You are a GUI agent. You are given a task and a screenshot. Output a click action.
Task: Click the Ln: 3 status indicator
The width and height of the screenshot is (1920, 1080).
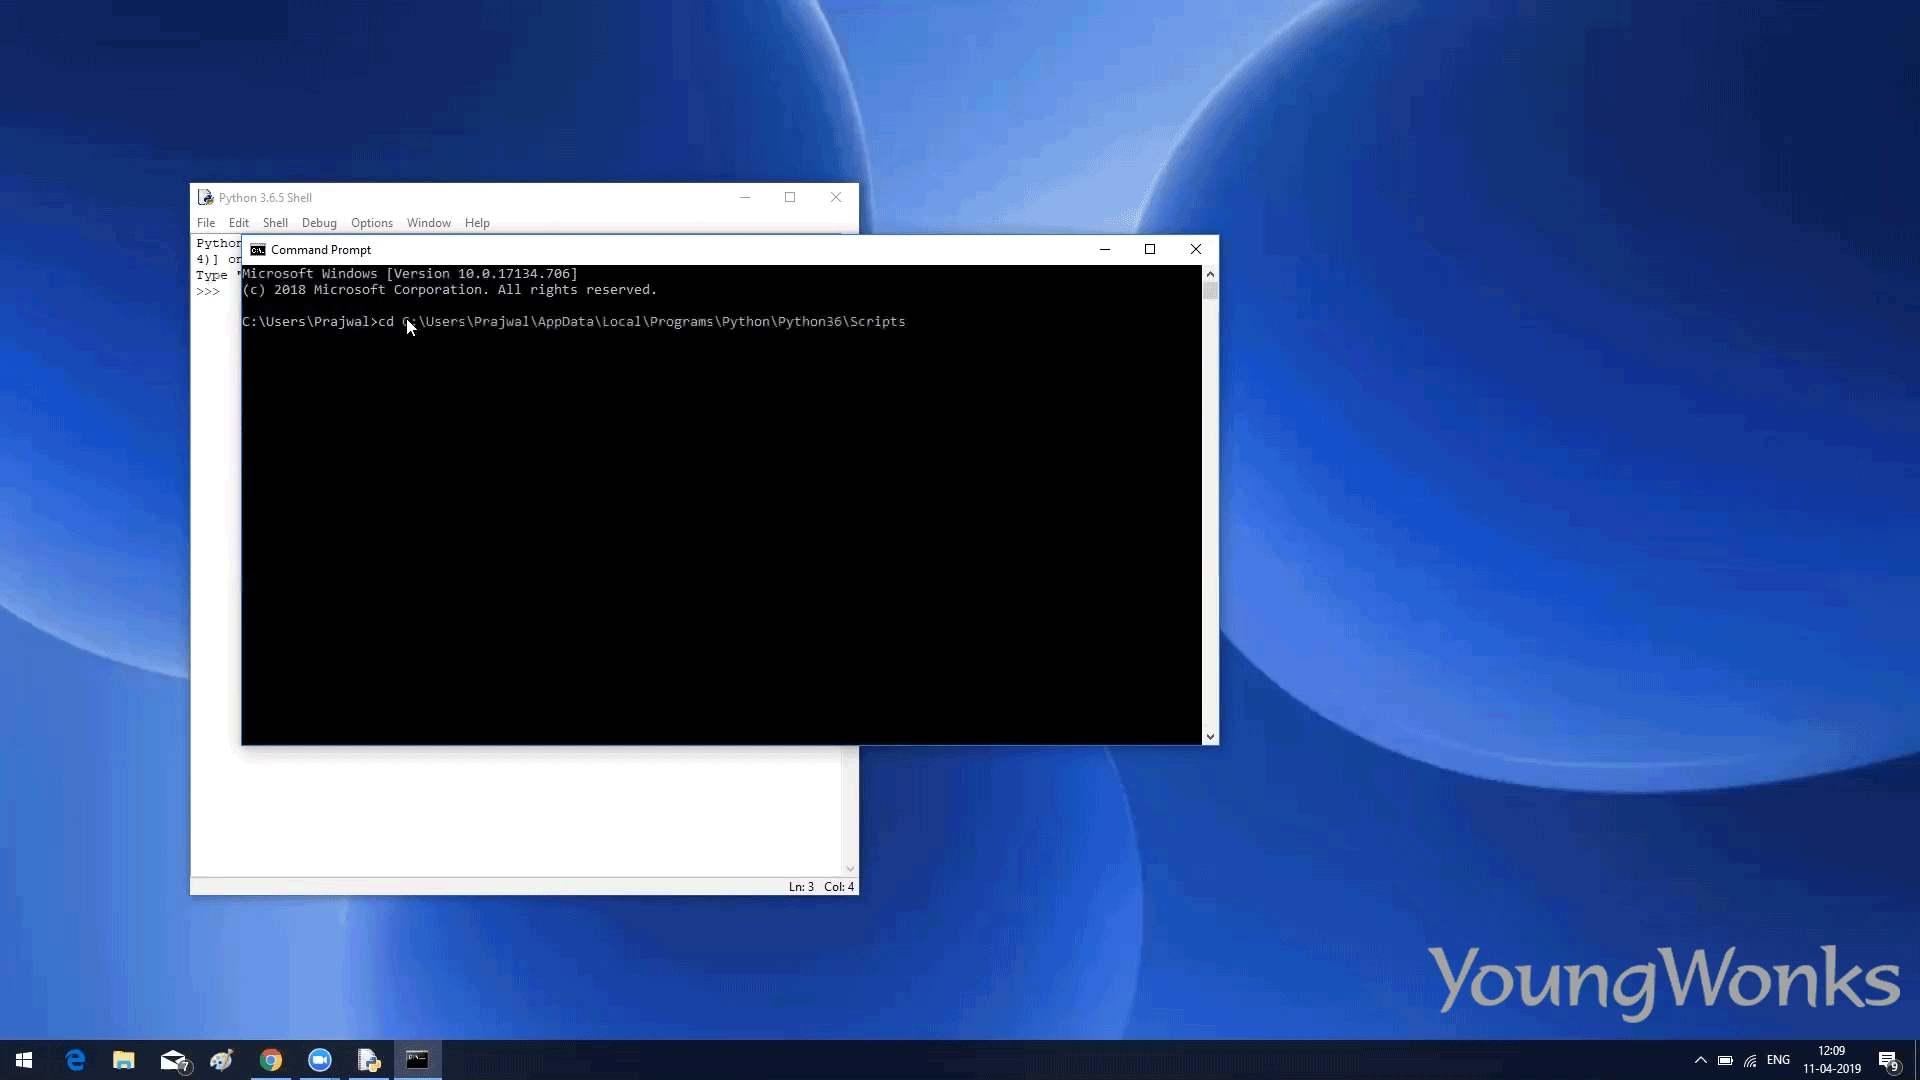coord(801,887)
